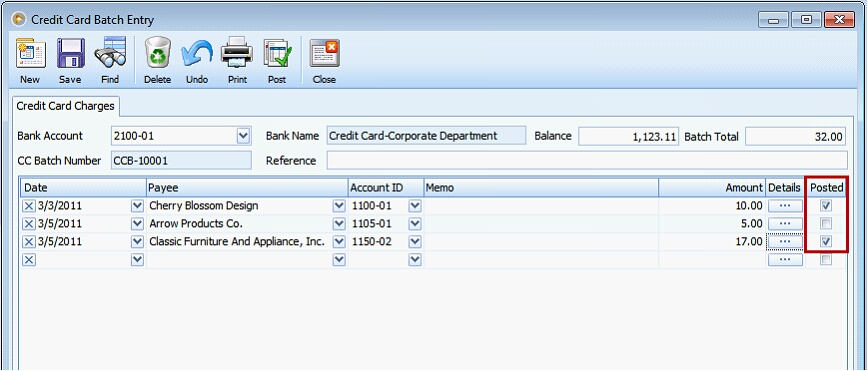Click the Reference input field
Screen dimensions: 868x371
587,161
